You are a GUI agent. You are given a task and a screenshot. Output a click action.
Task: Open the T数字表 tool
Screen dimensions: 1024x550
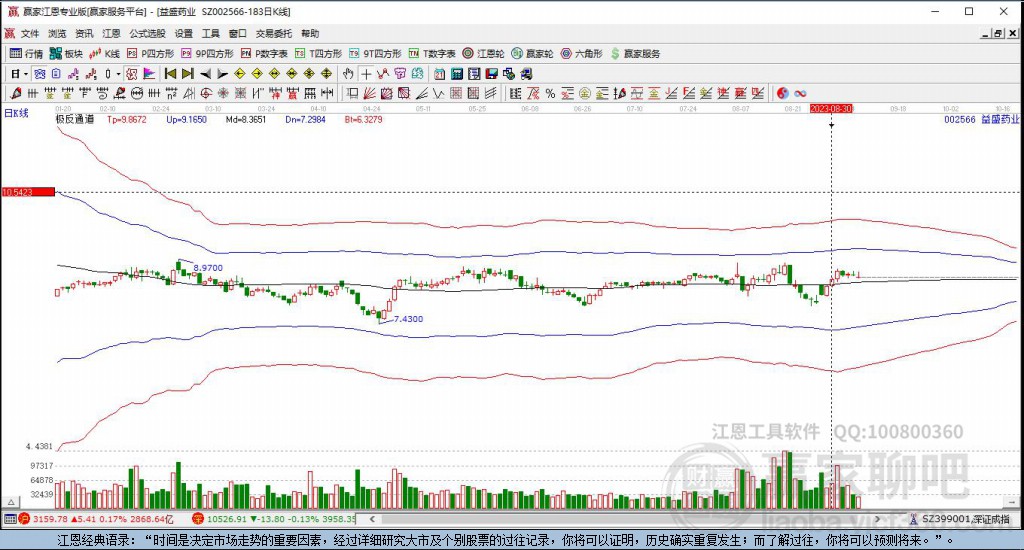tap(432, 54)
